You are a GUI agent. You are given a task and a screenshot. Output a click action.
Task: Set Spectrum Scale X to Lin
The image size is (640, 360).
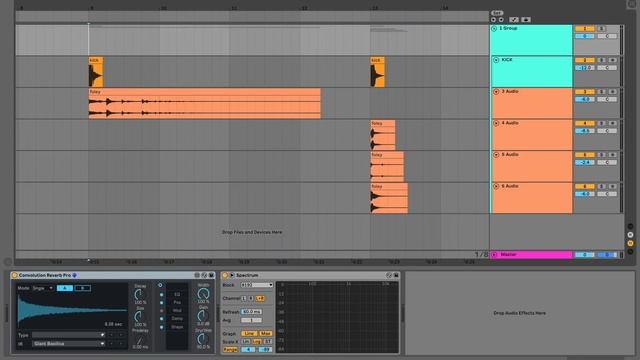tap(245, 342)
